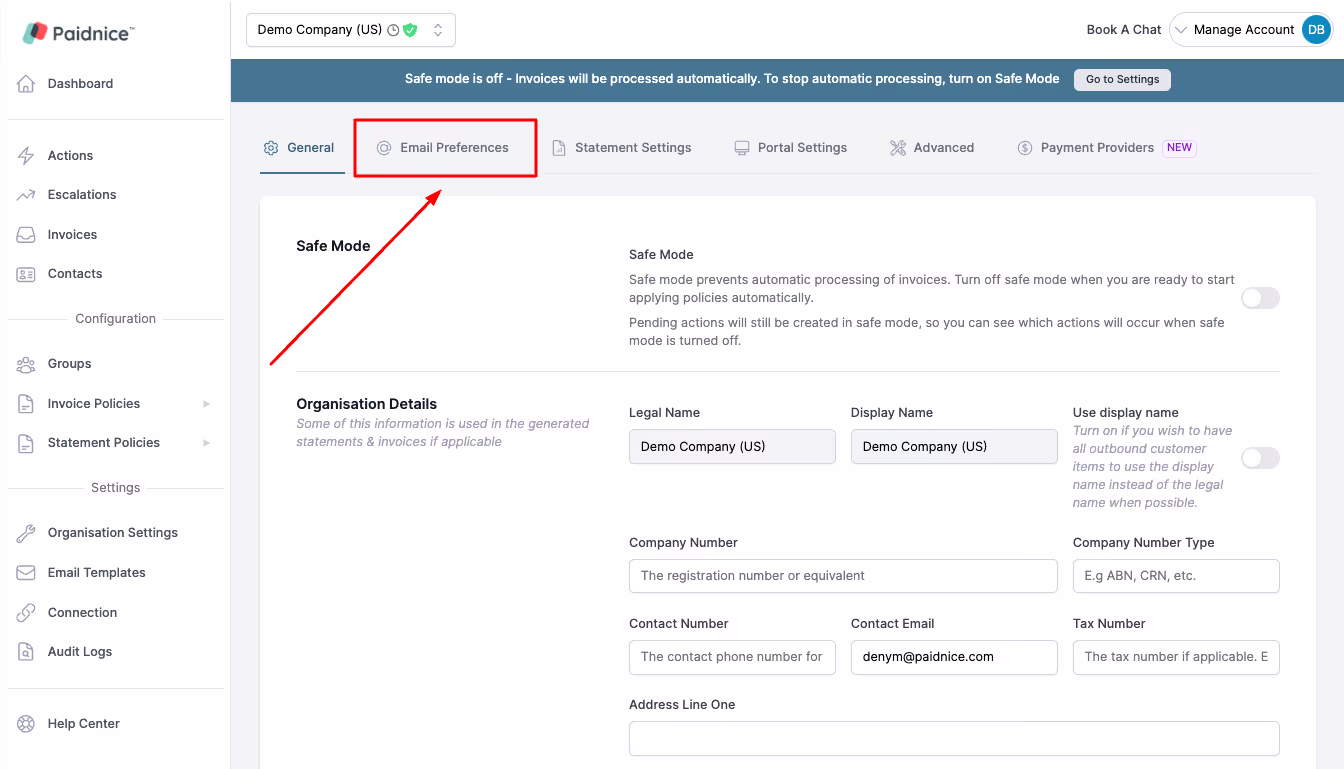
Task: Click the Go to Settings button
Action: click(x=1122, y=80)
